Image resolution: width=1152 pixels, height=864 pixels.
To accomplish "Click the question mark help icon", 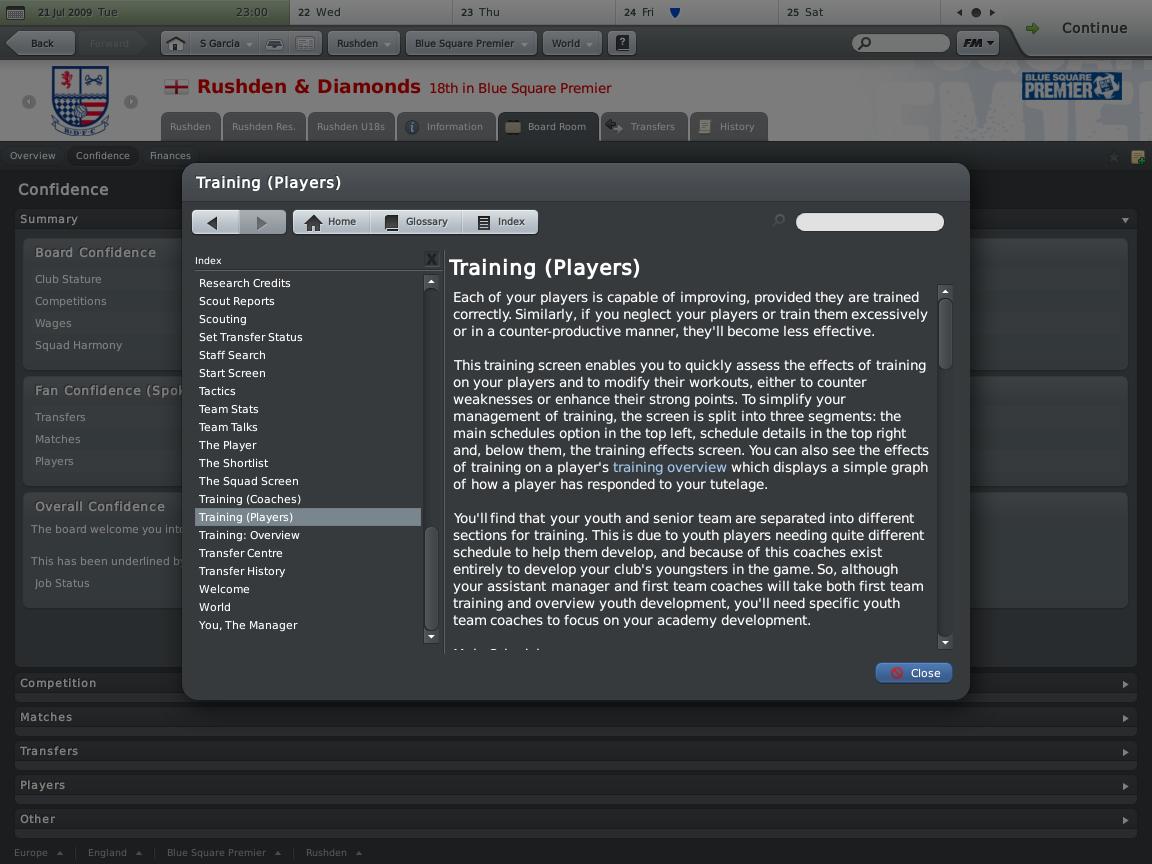I will point(623,43).
